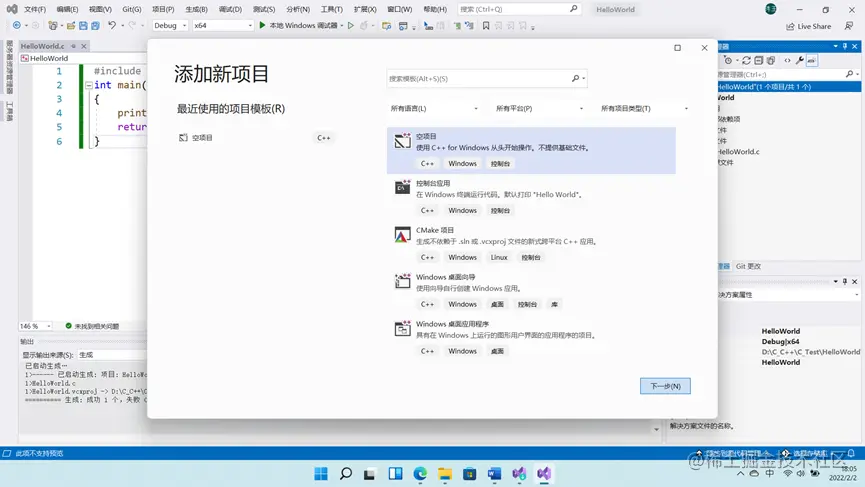This screenshot has width=865, height=487.
Task: Click the feedback icon beside Live Share
Action: coord(849,26)
